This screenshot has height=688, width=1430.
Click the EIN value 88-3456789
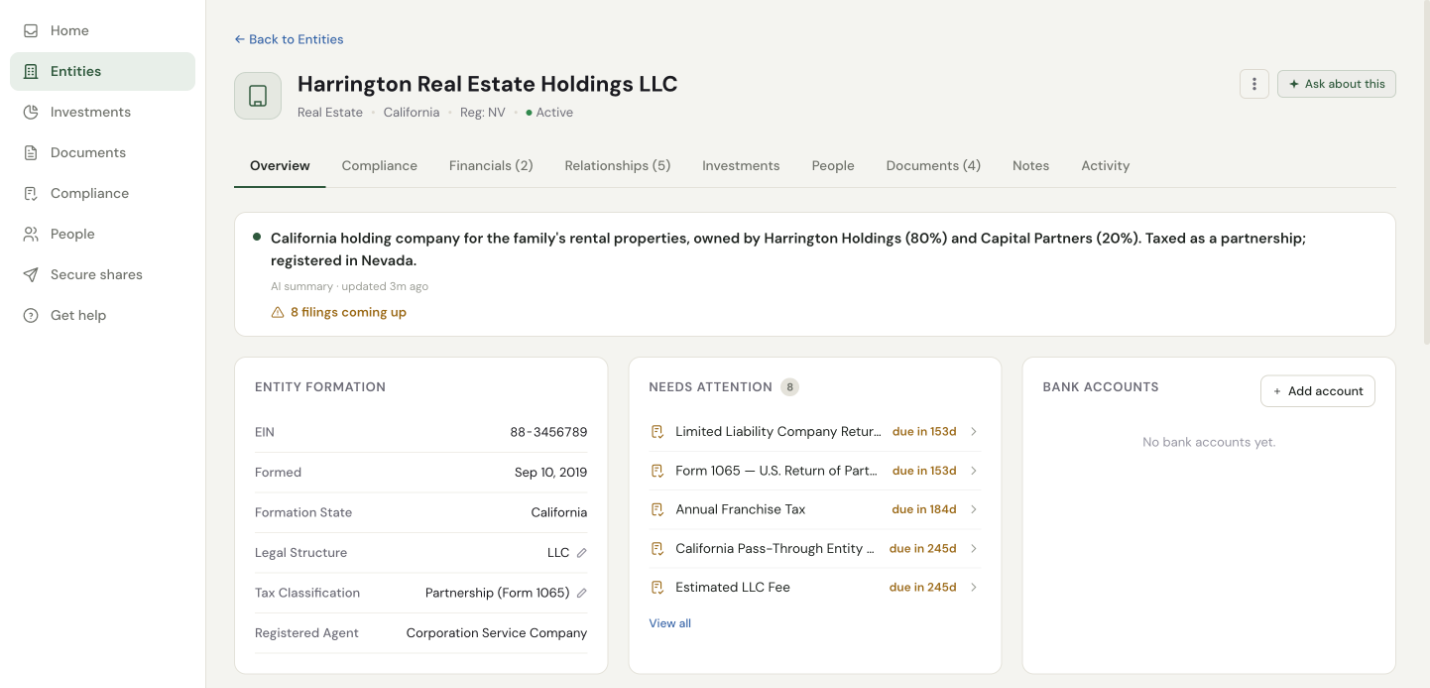[x=548, y=432]
